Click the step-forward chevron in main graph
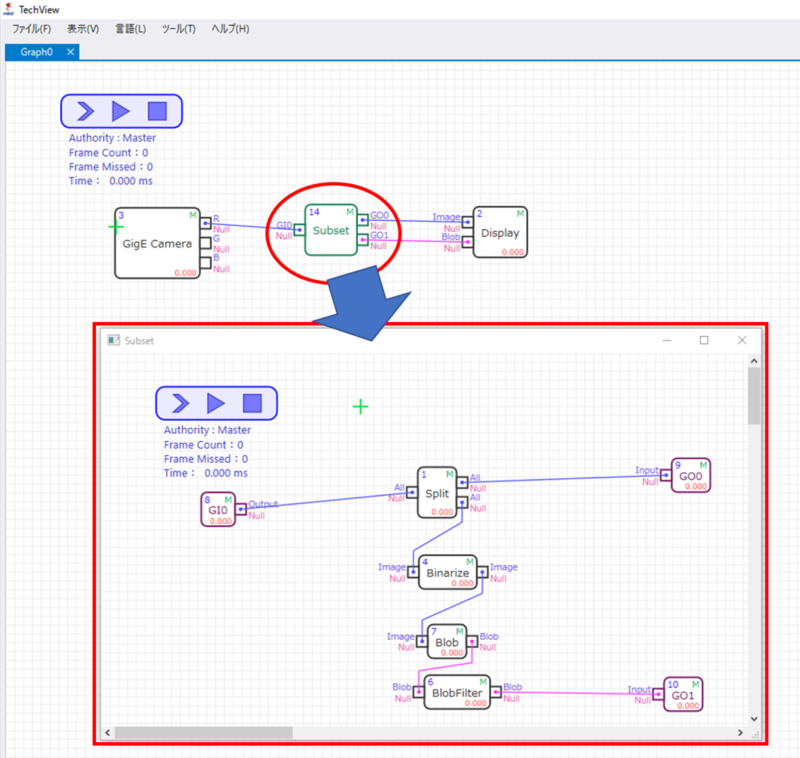This screenshot has width=800, height=758. (85, 111)
